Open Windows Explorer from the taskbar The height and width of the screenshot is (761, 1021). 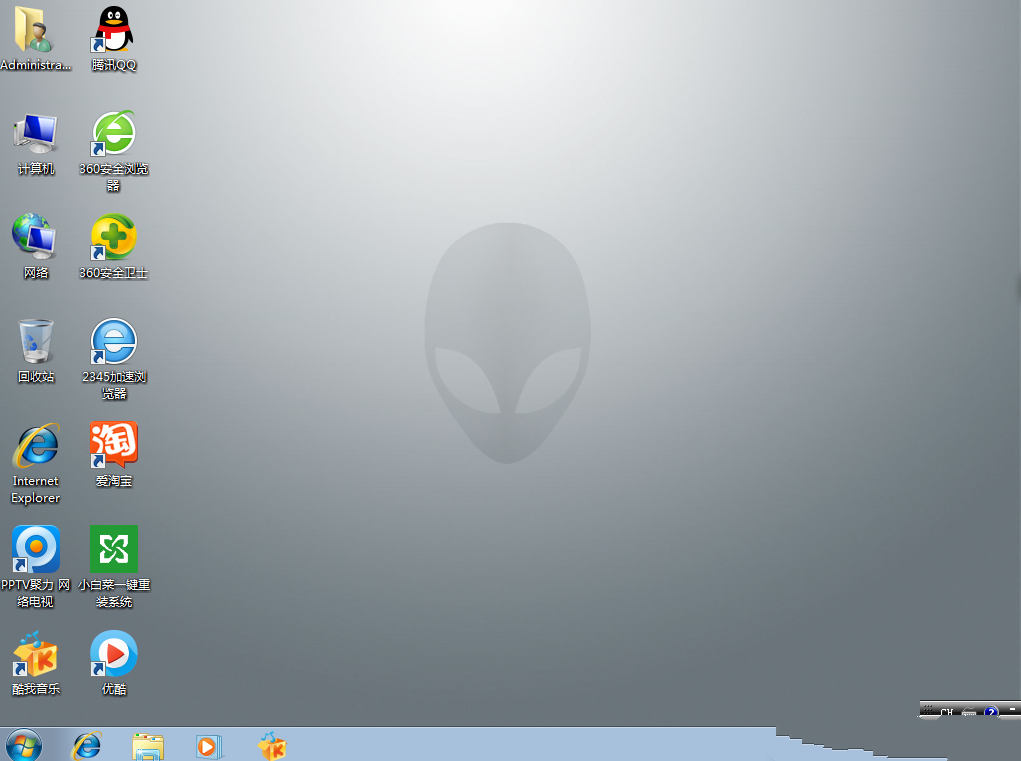[x=148, y=745]
